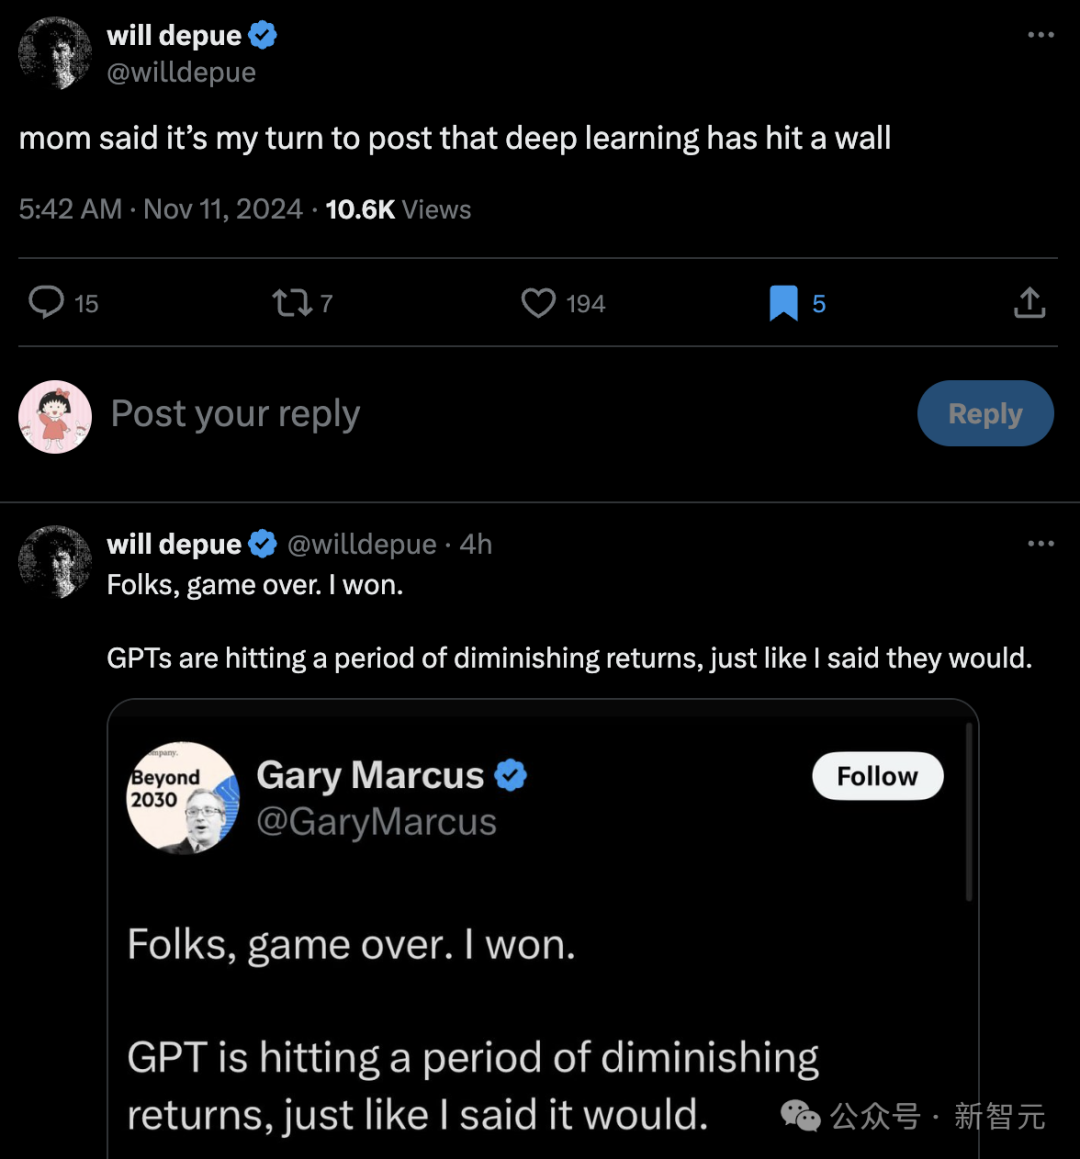Click your own reply avatar picture
The width and height of the screenshot is (1080, 1159).
55,416
